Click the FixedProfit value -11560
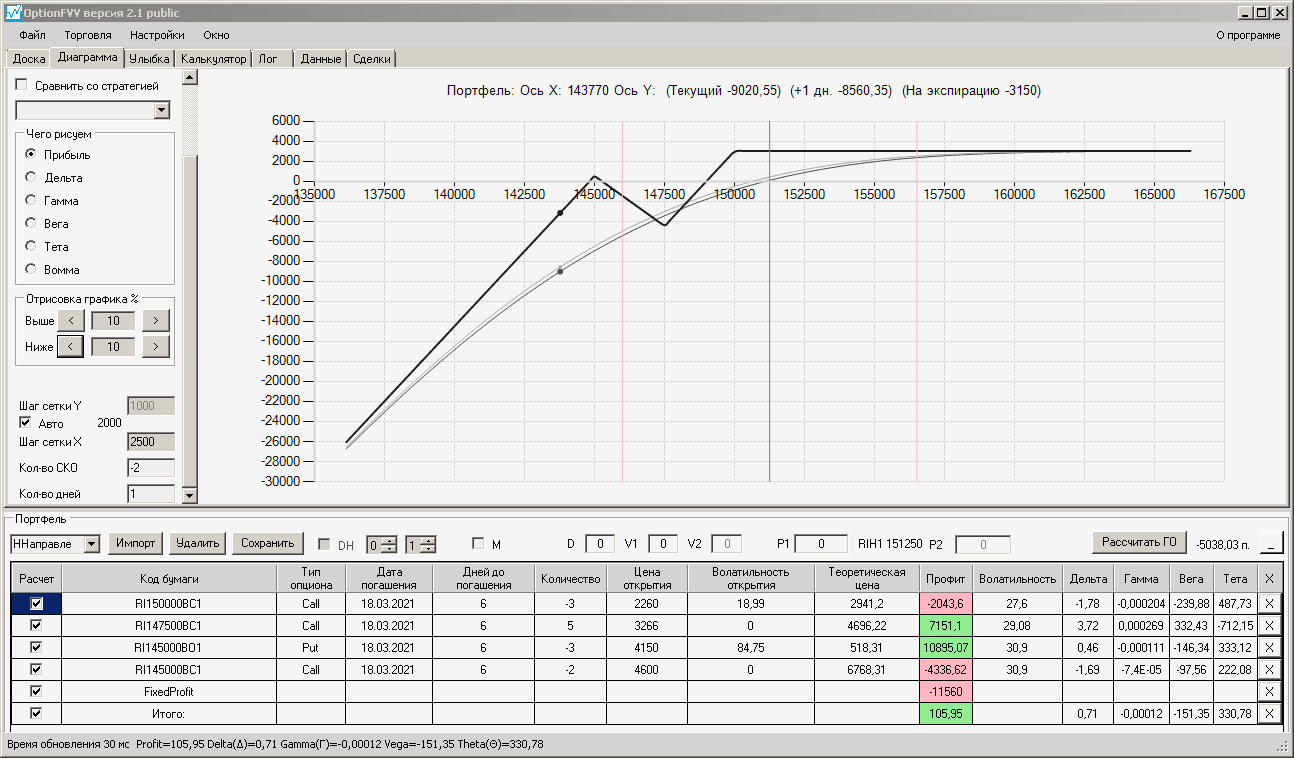 [x=945, y=691]
